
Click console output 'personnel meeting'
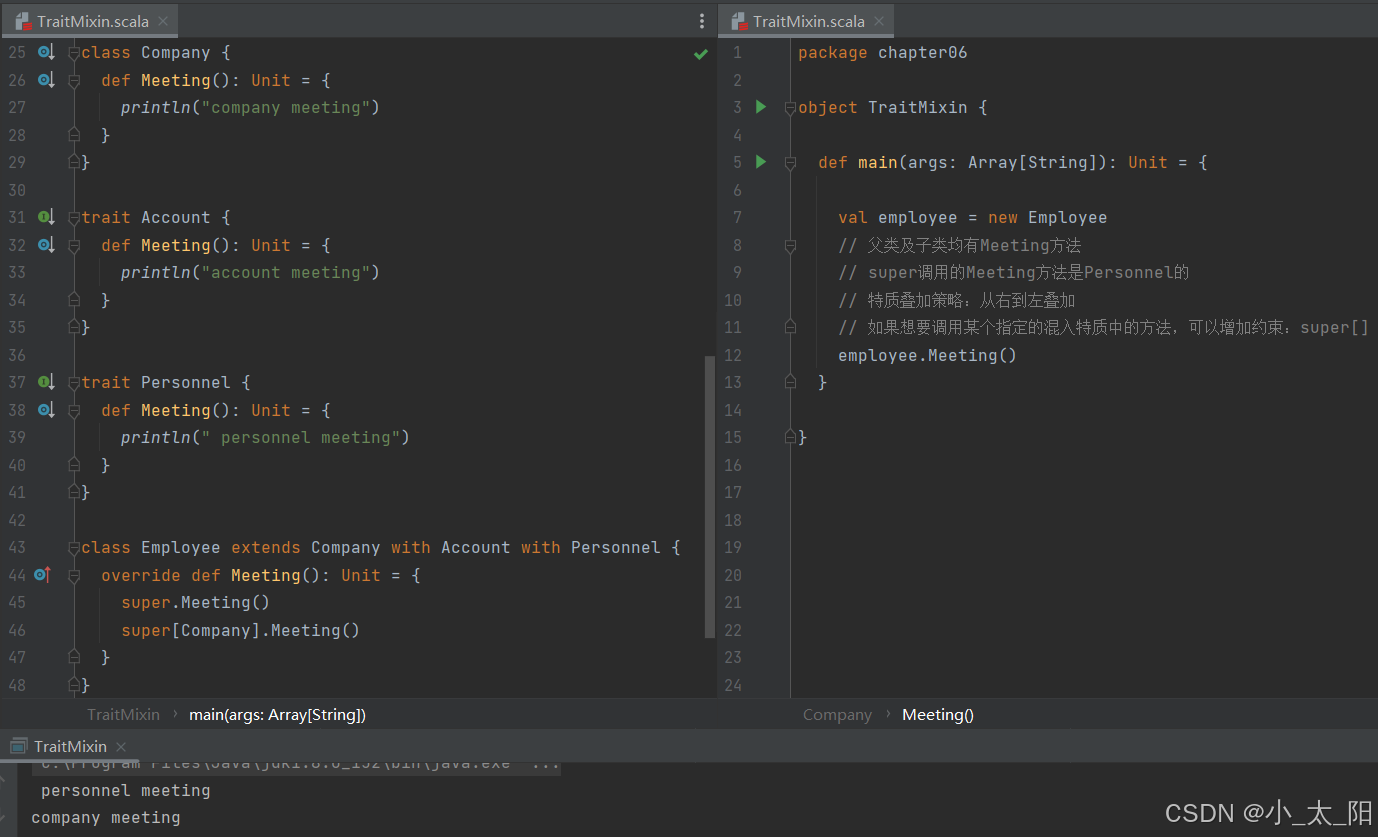click(x=125, y=790)
